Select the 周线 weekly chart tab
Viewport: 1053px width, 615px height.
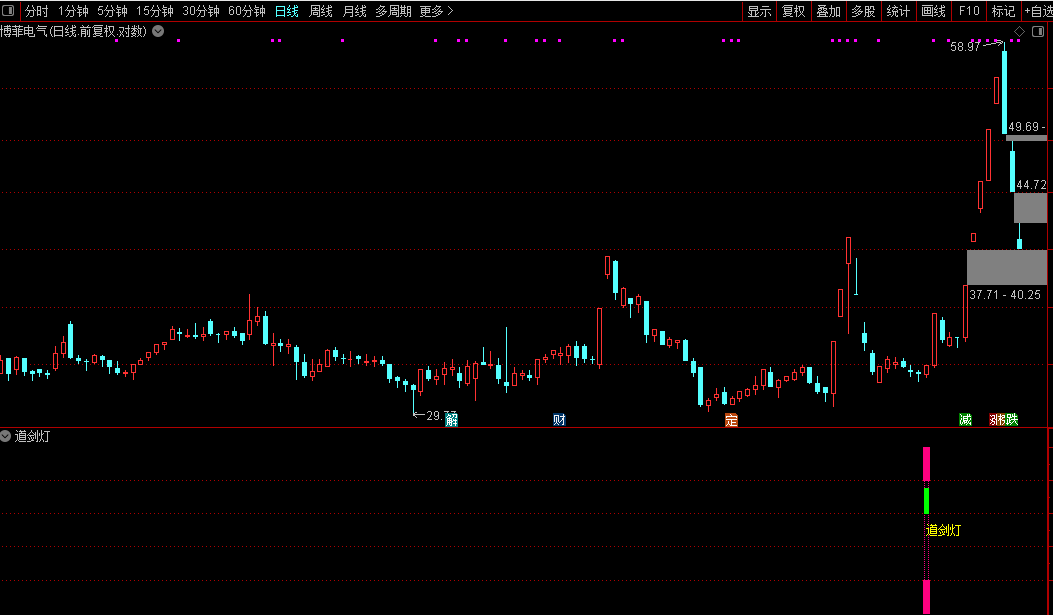click(x=320, y=11)
